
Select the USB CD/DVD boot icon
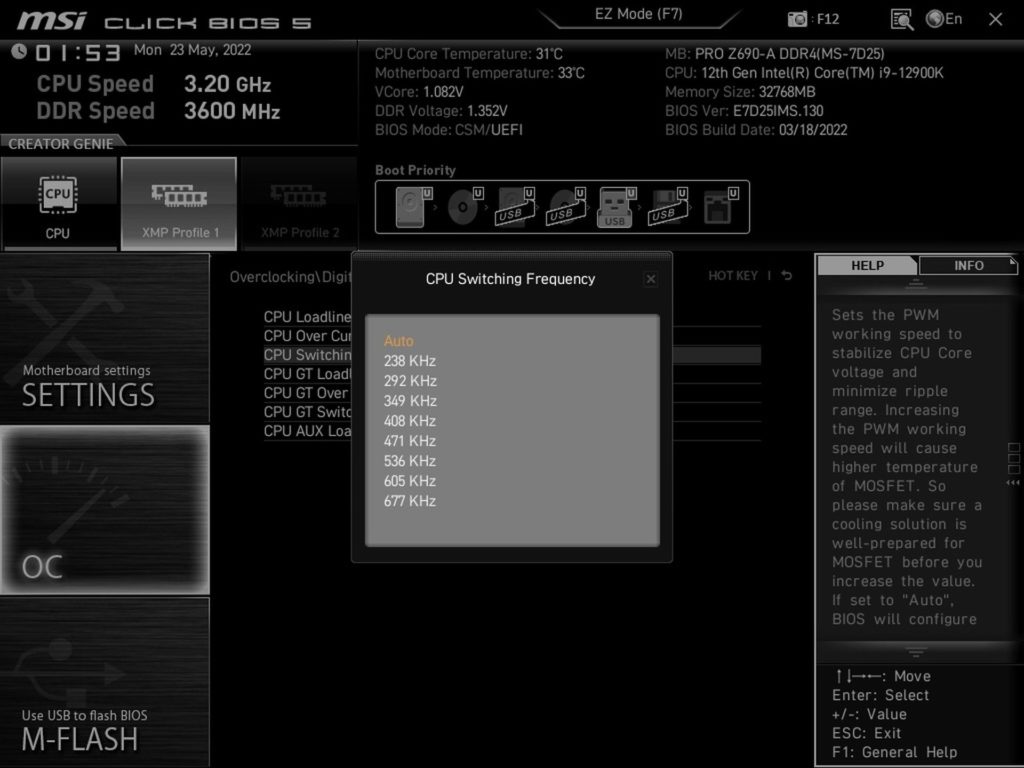(566, 207)
